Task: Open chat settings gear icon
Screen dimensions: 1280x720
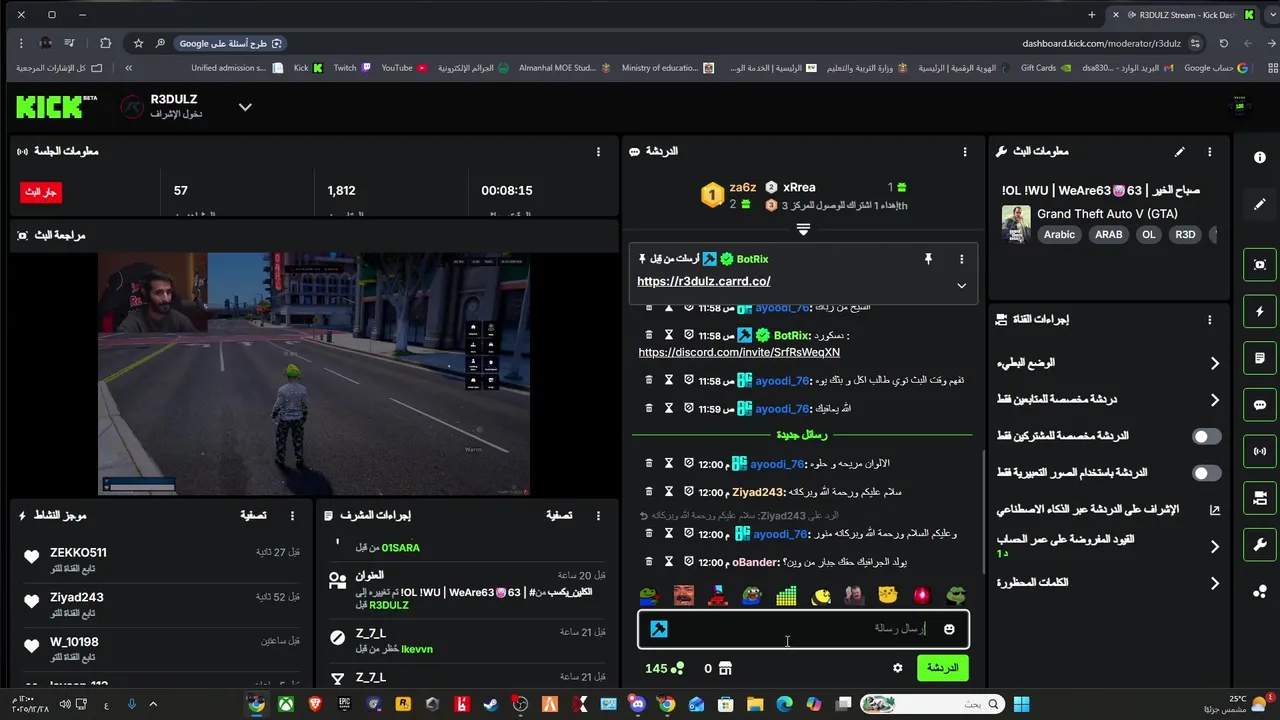Action: 898,668
